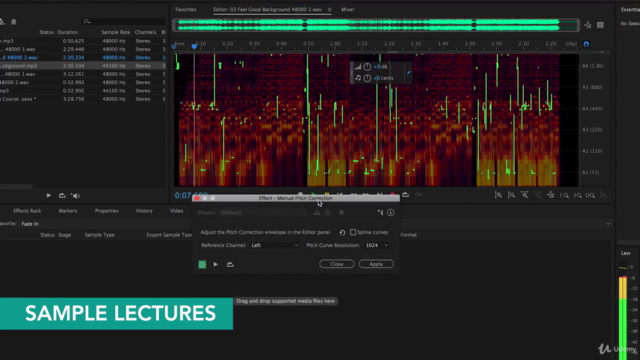Screen dimensions: 640x360
Task: Toggle auto-play speaker icon in Files panel
Action: 76,196
